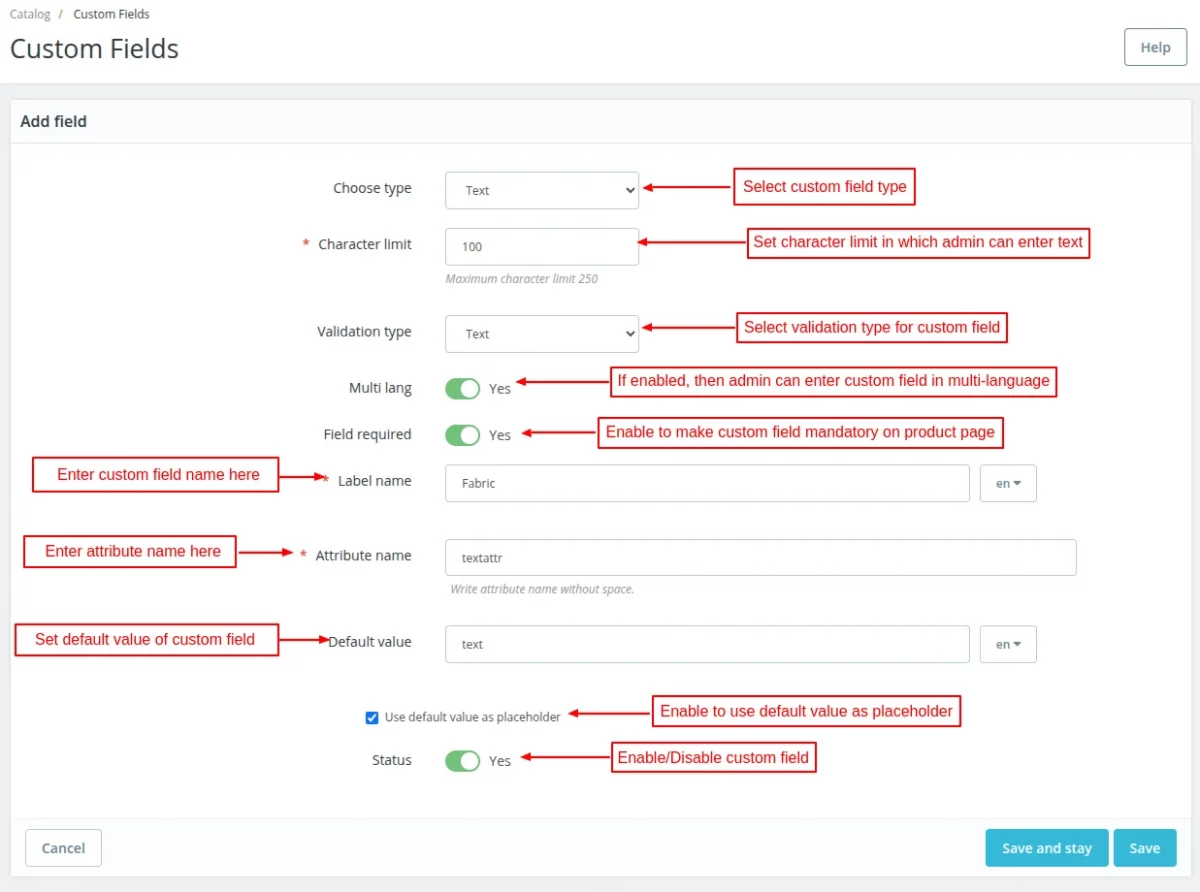Cancel adding the custom field
The height and width of the screenshot is (892, 1200).
63,848
